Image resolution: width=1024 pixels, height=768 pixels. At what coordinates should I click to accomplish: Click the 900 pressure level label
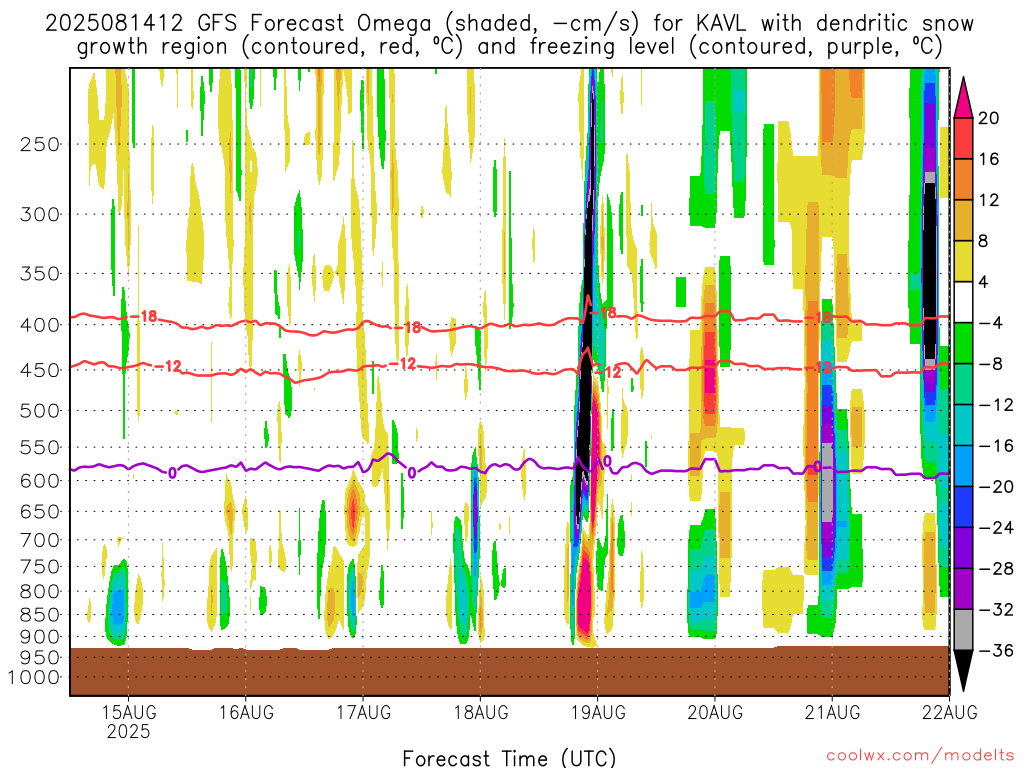[40, 637]
